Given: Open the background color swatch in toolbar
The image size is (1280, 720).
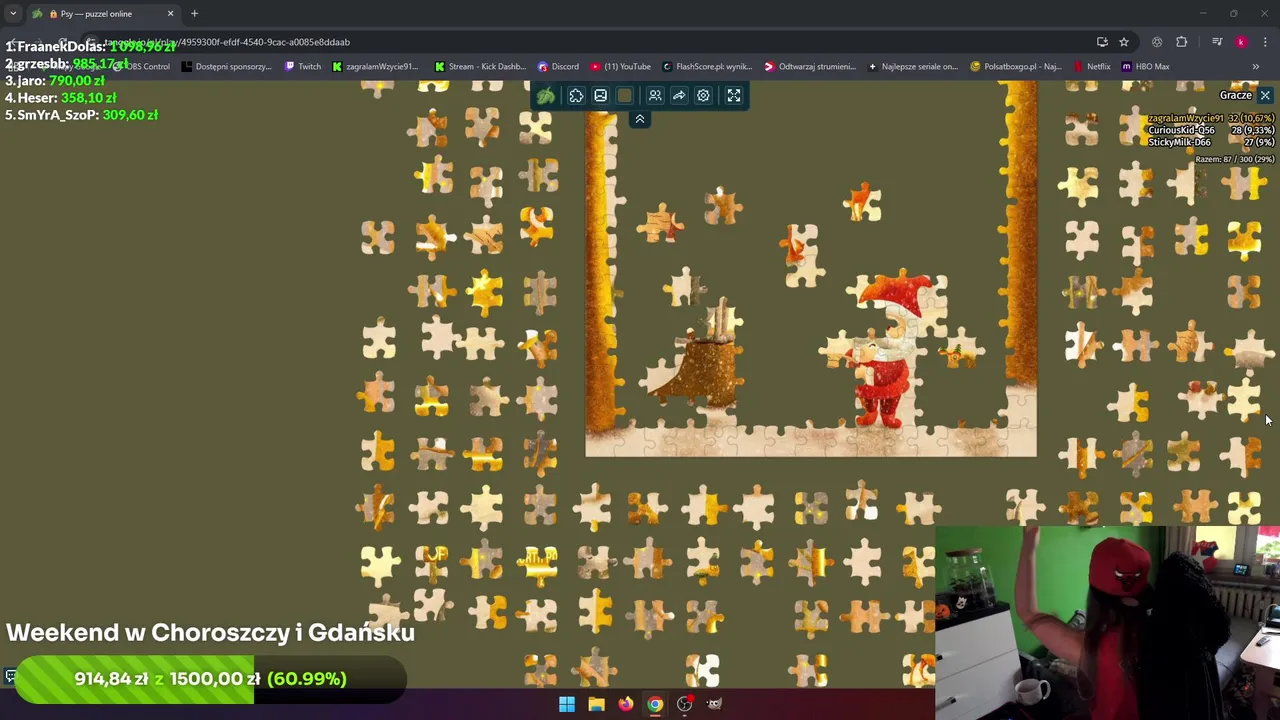Looking at the screenshot, I should pyautogui.click(x=625, y=96).
